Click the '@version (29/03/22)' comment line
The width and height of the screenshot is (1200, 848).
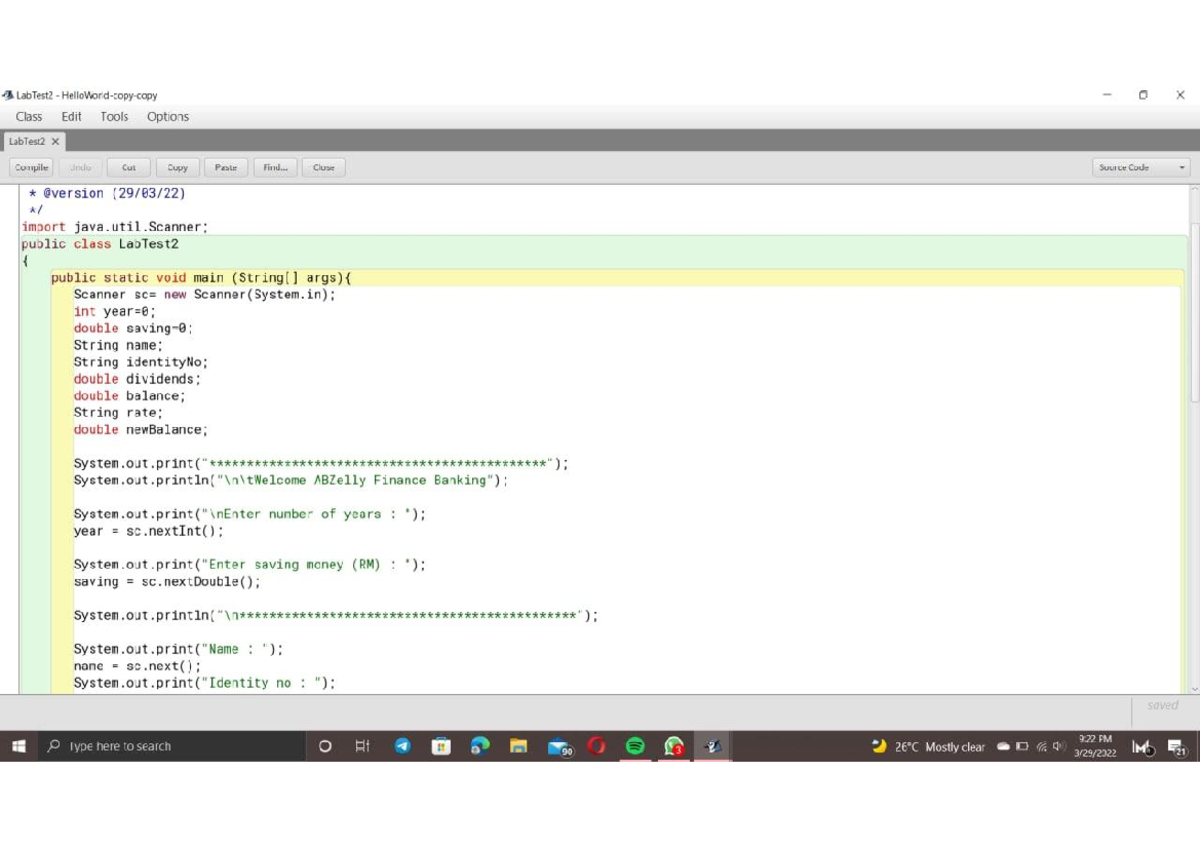coord(108,193)
